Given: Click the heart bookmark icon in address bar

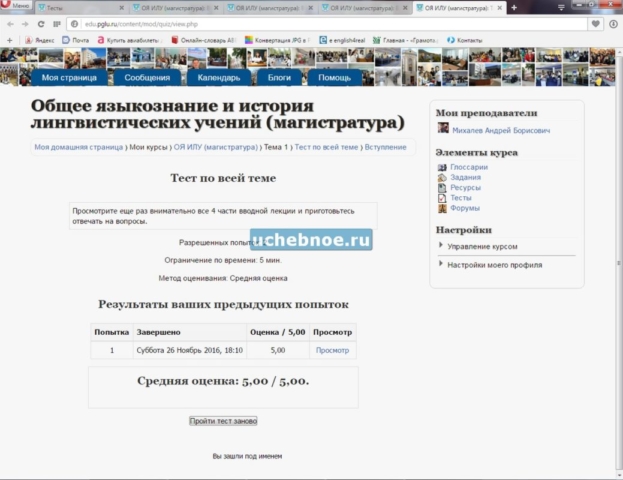Looking at the screenshot, I should point(596,23).
